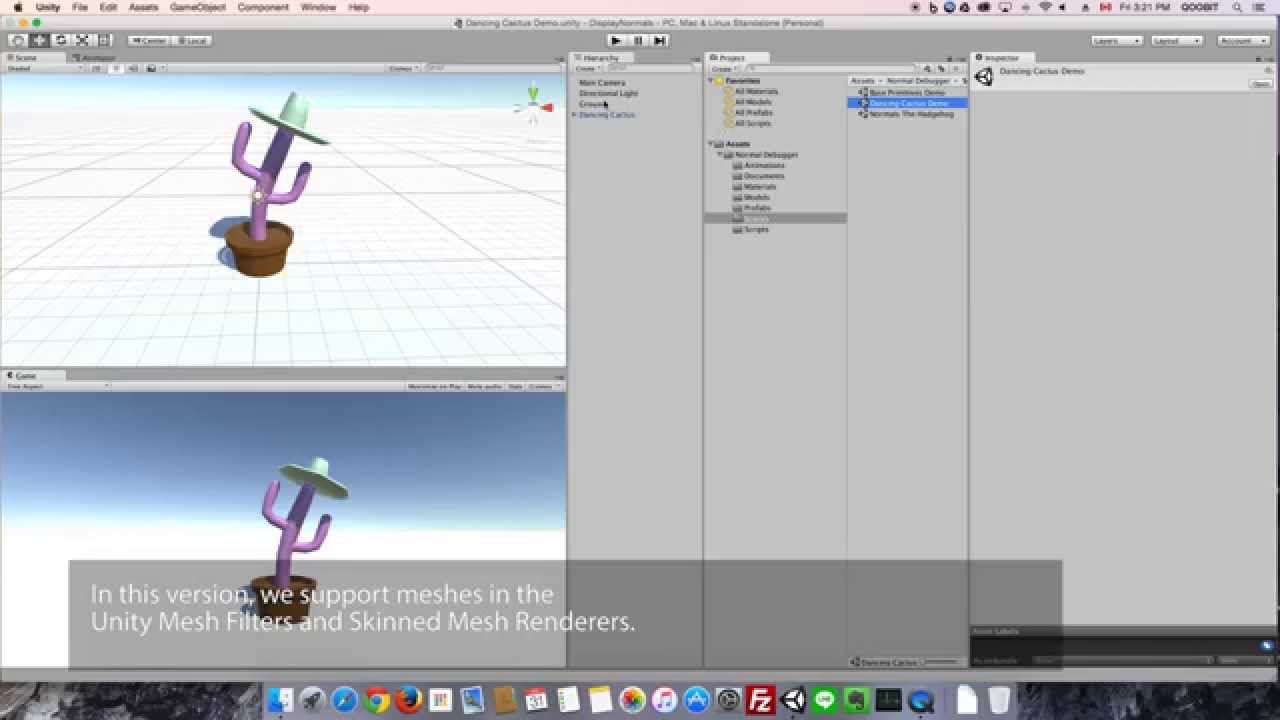This screenshot has width=1280, height=720.
Task: Click the scene orientation gizmo
Action: point(534,106)
